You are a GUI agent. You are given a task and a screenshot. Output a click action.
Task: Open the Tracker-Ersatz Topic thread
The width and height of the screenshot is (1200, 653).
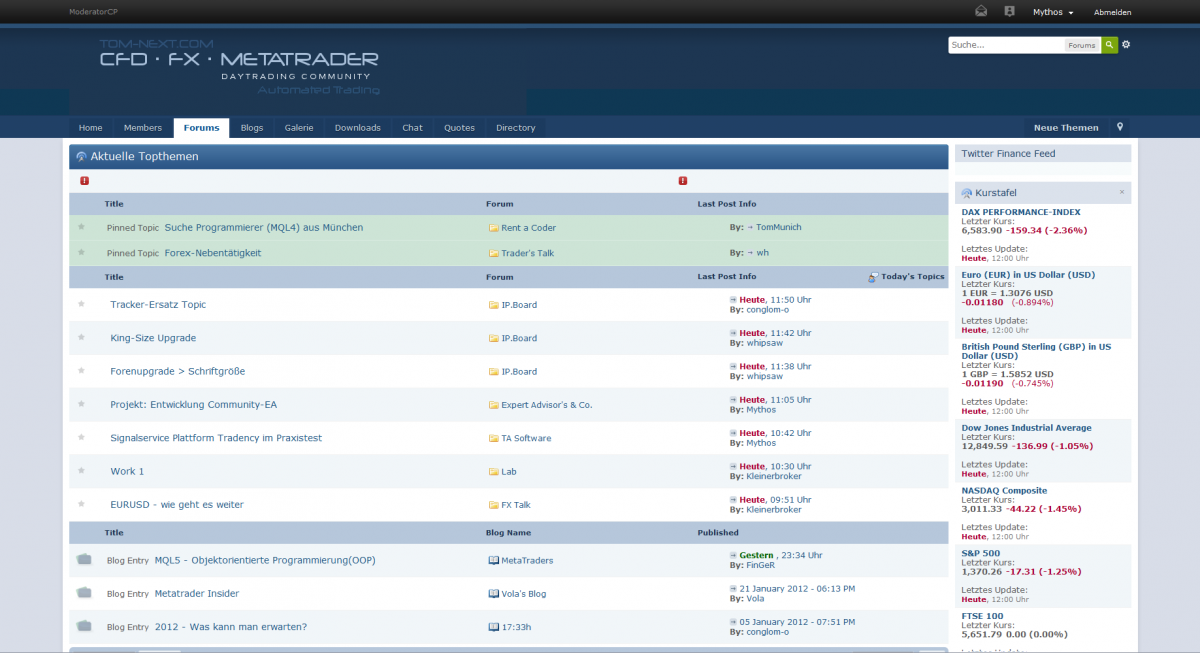click(158, 304)
